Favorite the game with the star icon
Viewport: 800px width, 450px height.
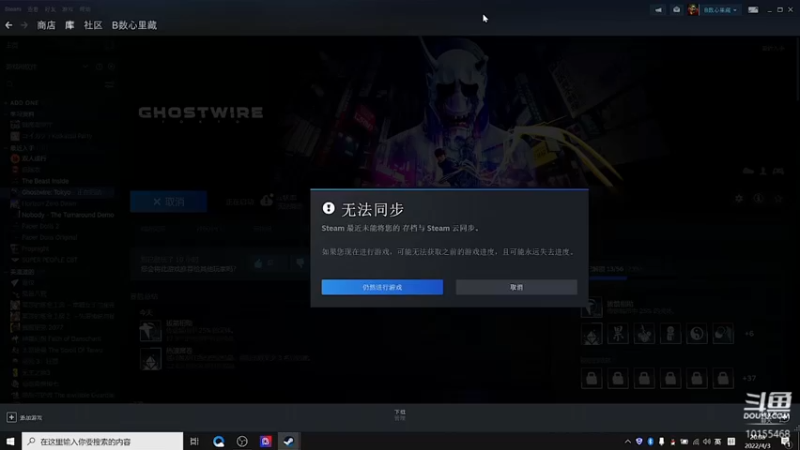[778, 198]
